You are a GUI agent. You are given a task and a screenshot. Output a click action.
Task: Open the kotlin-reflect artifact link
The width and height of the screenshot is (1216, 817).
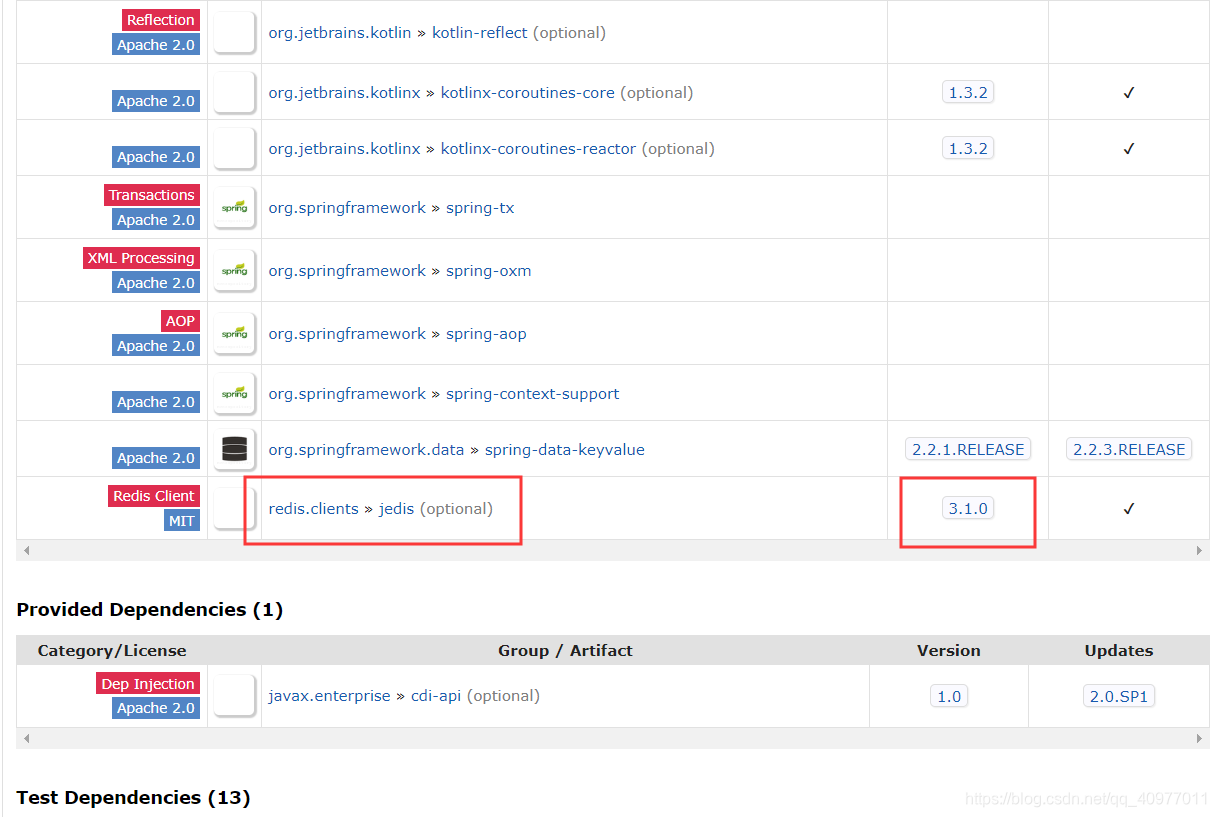(479, 32)
